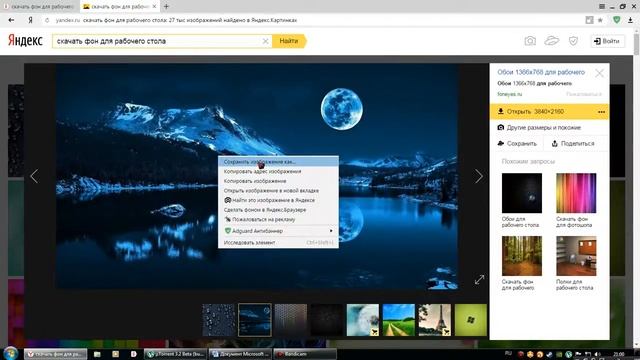This screenshot has height=360, width=640.
Task: Select water drops thumbnail in filmstrip
Action: coord(219,320)
